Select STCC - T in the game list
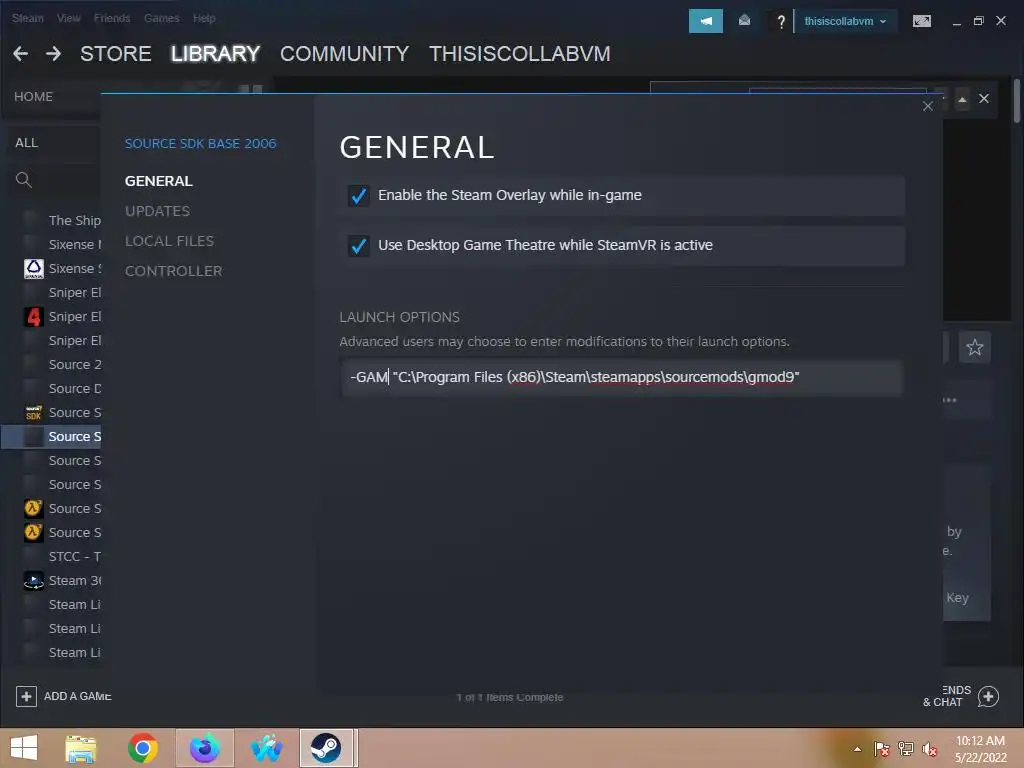 74,557
